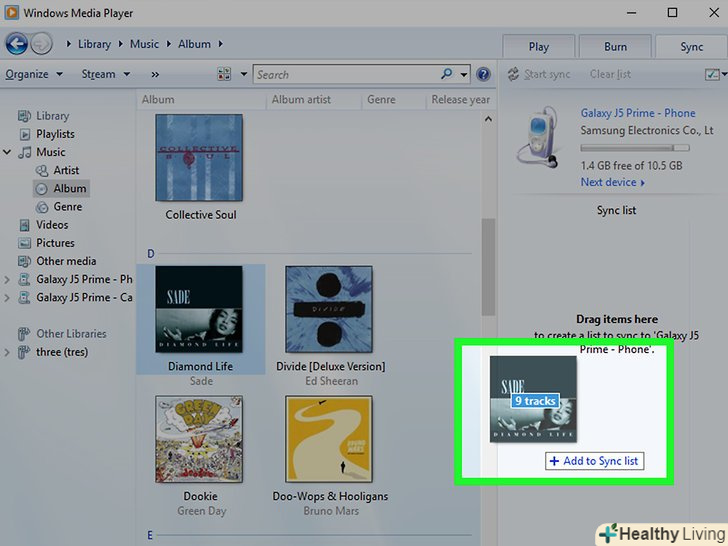Open the Organize dropdown menu
Viewport: 728px width, 546px height.
[33, 74]
